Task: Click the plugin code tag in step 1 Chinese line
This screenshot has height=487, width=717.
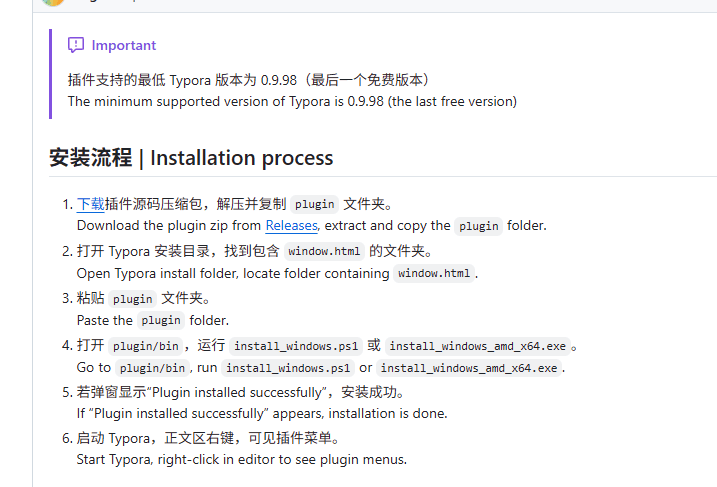Action: coord(315,204)
